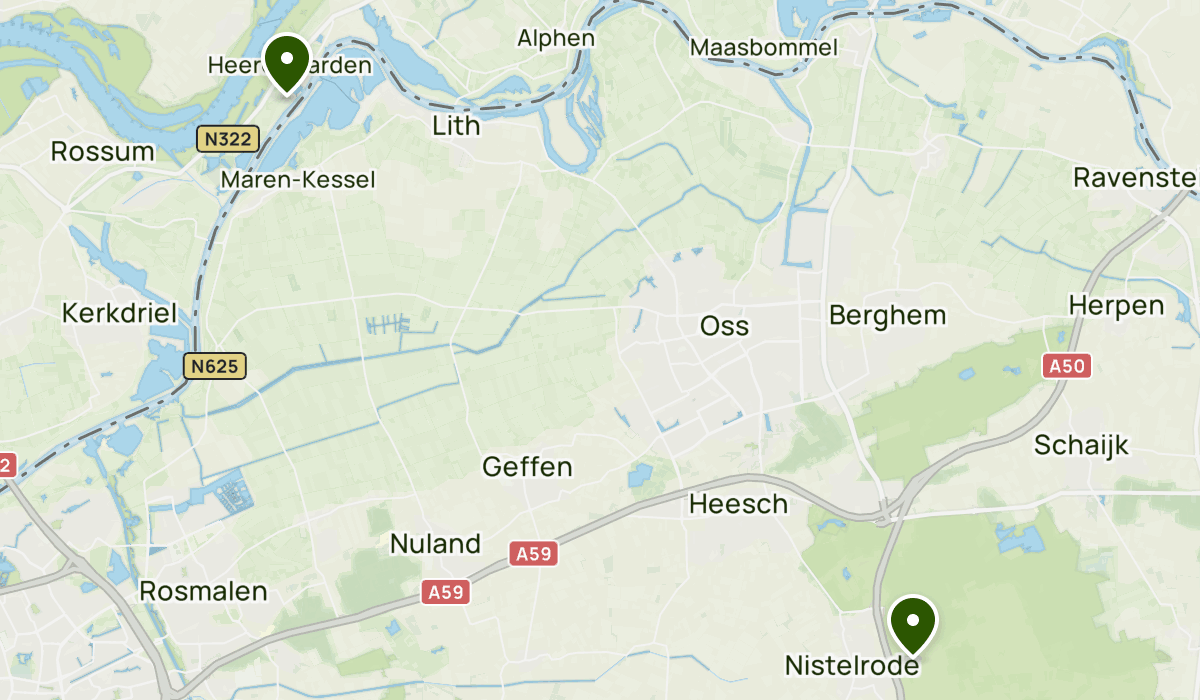This screenshot has width=1200, height=700.
Task: Select the Geffen village label
Action: tap(527, 467)
